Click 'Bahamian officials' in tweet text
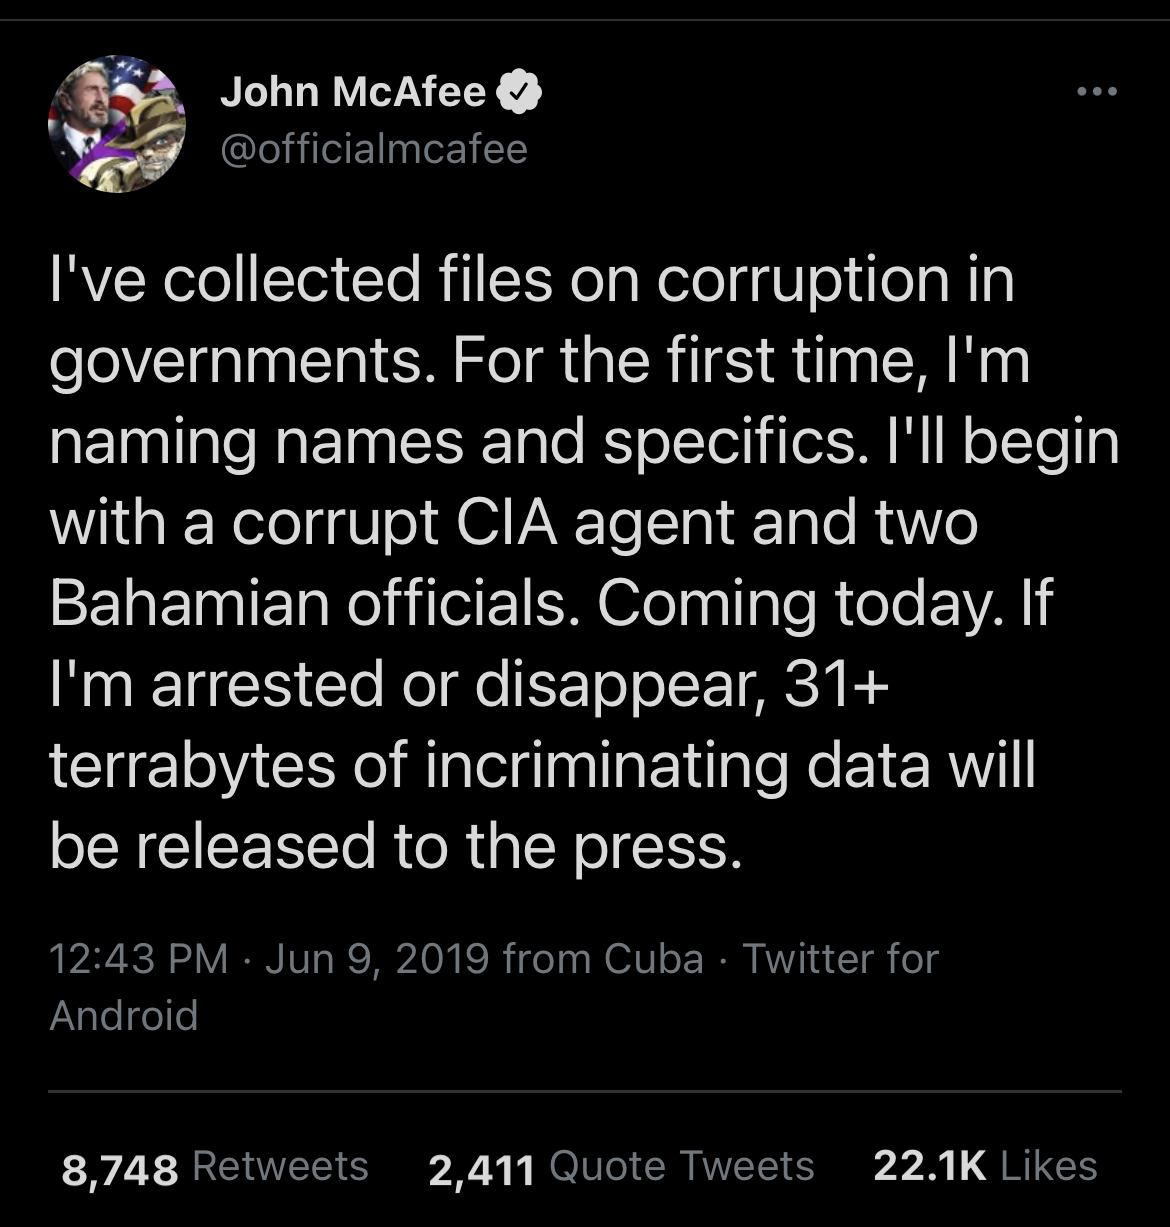The image size is (1170, 1227). [309, 603]
